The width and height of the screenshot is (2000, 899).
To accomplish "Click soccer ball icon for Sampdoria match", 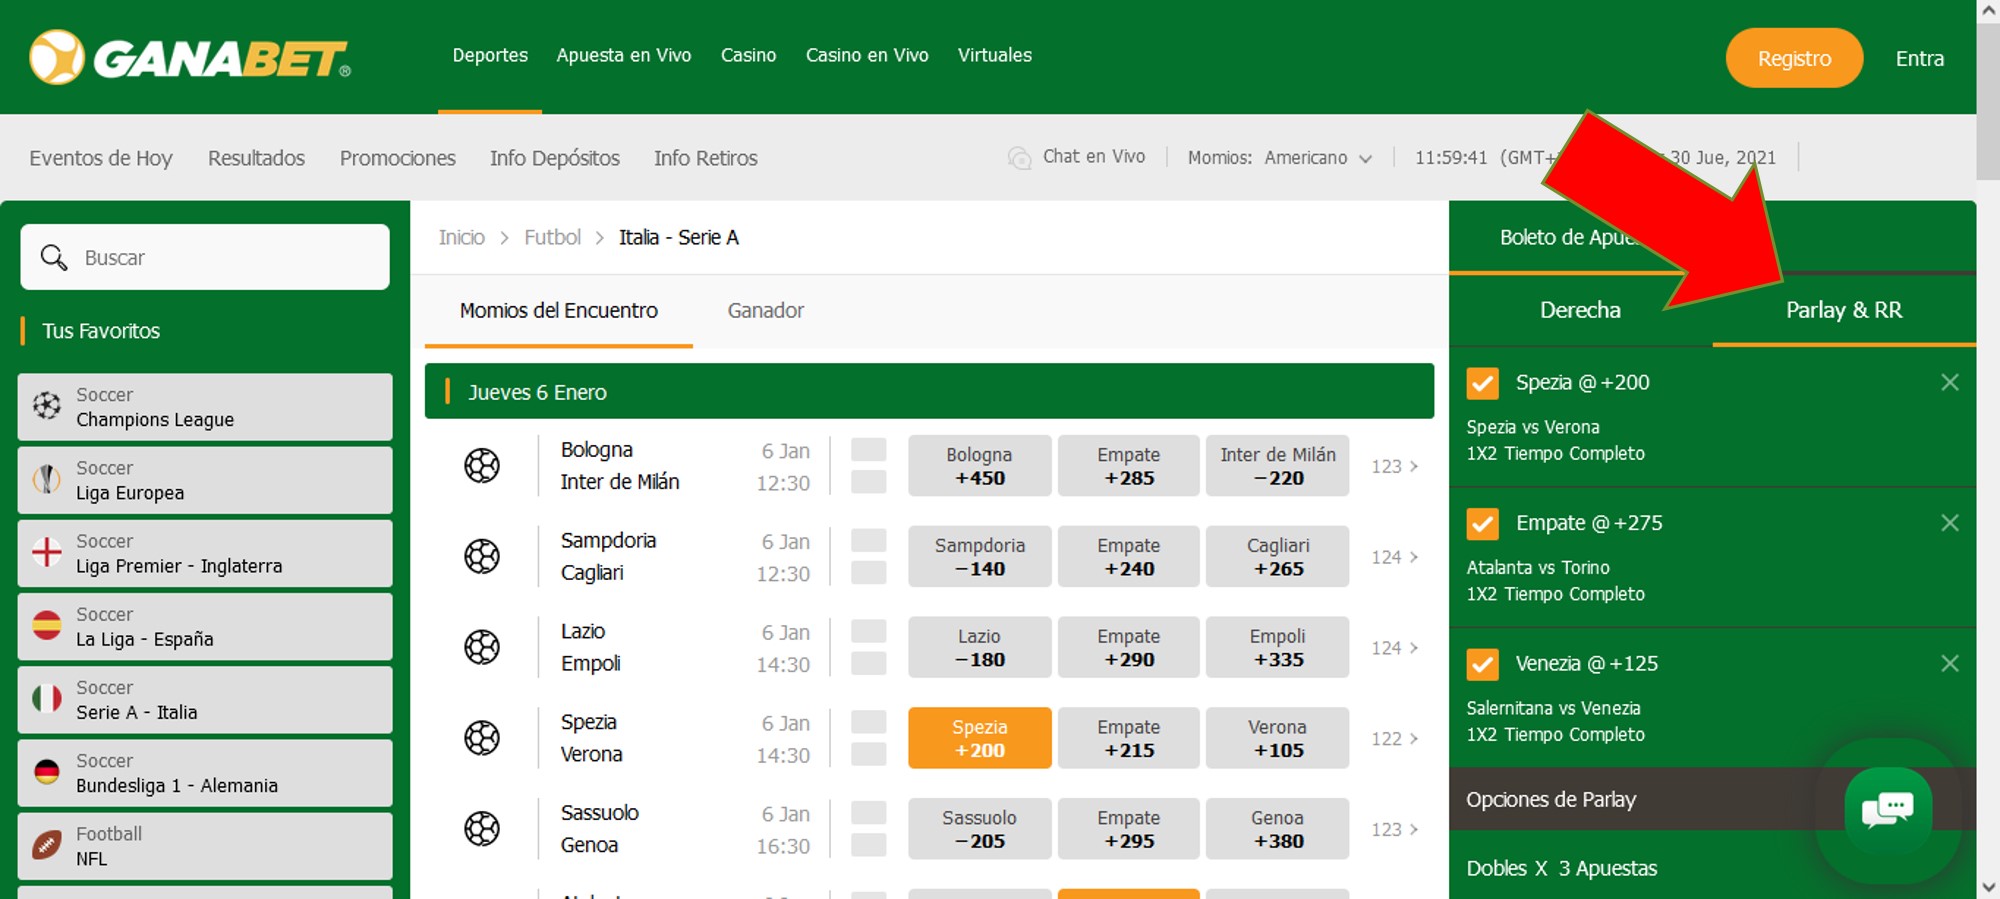I will (x=482, y=556).
